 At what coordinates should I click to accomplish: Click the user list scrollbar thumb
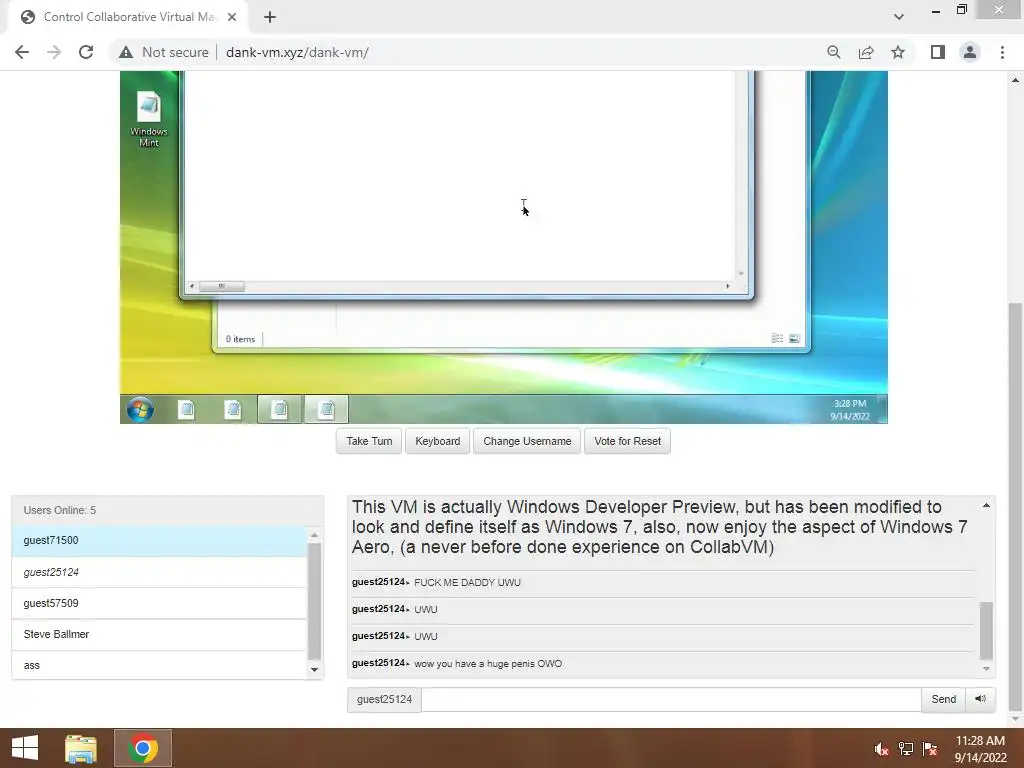pos(314,601)
